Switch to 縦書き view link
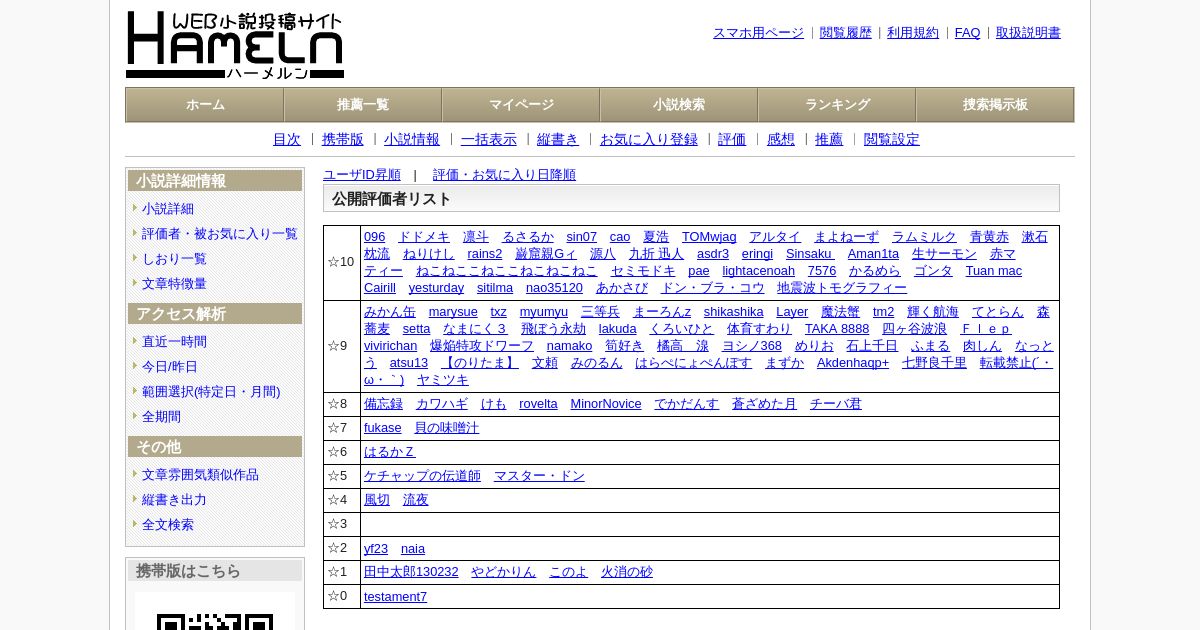1200x630 pixels. pos(558,140)
